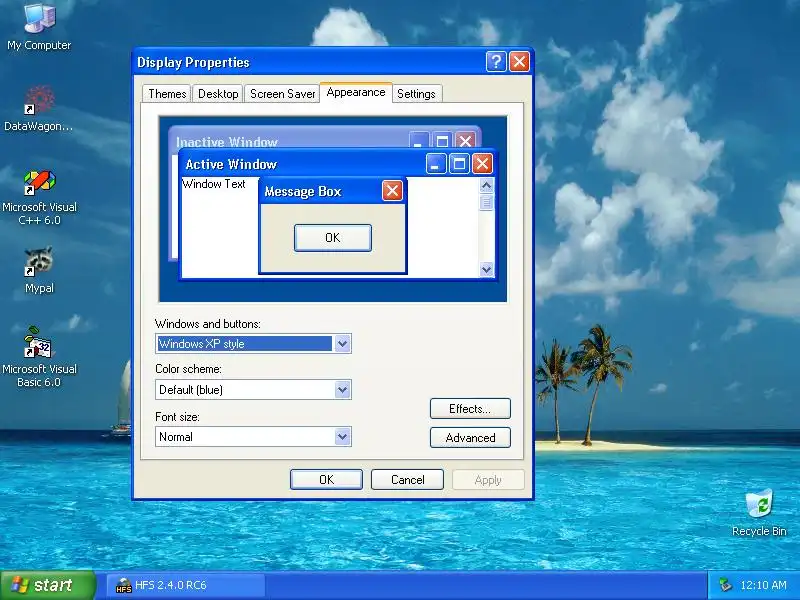Select the Mypal raccoon desktop icon
800x600 pixels.
[x=39, y=270]
